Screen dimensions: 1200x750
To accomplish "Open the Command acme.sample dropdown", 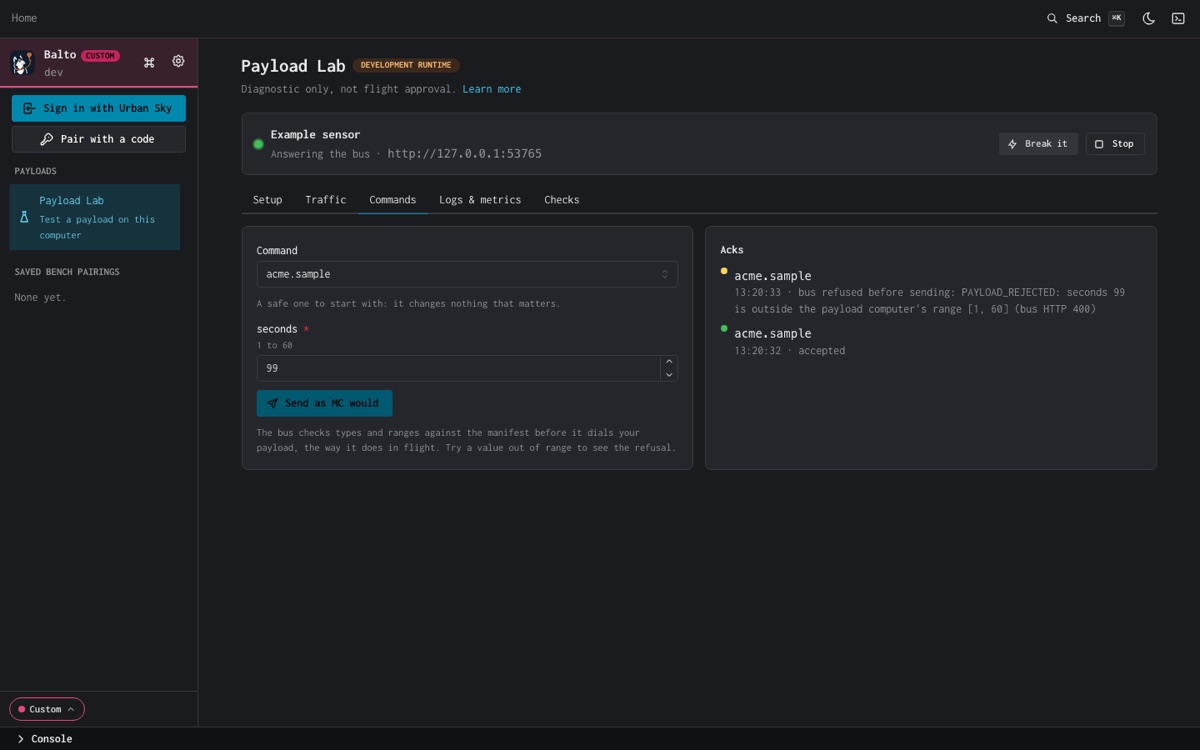I will pyautogui.click(x=467, y=274).
